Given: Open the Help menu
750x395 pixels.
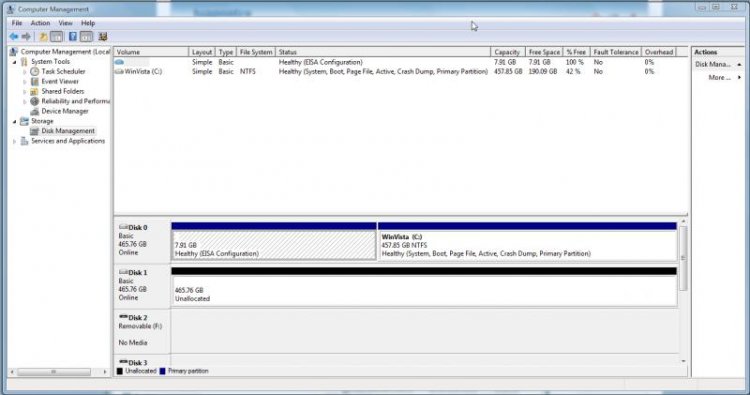Looking at the screenshot, I should pyautogui.click(x=88, y=23).
